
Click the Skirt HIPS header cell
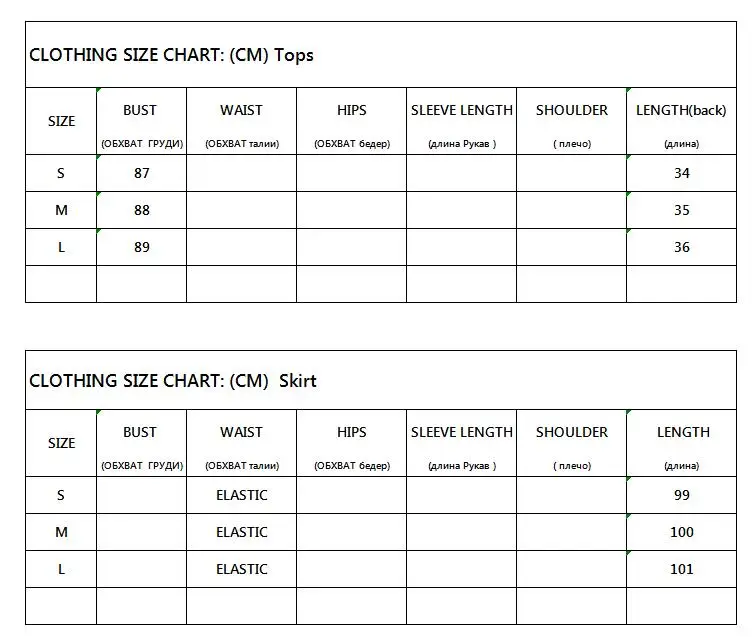[352, 443]
